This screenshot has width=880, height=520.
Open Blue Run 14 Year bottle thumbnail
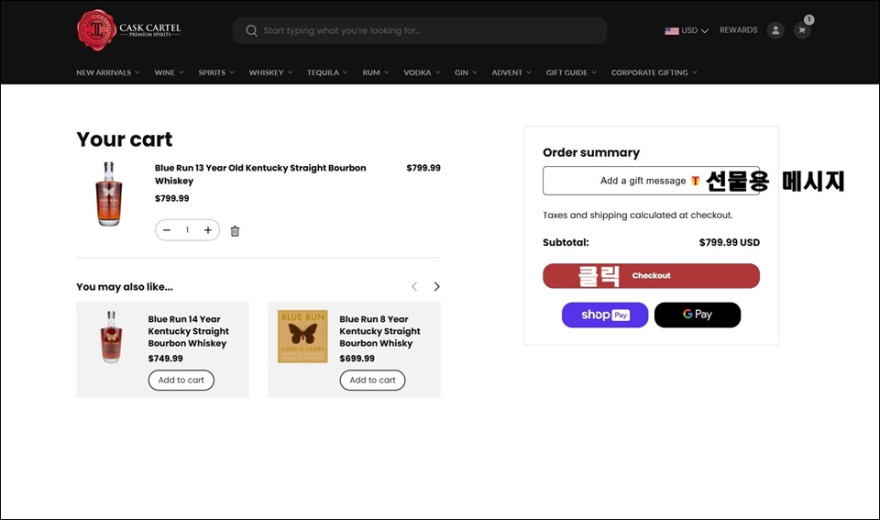tap(111, 337)
